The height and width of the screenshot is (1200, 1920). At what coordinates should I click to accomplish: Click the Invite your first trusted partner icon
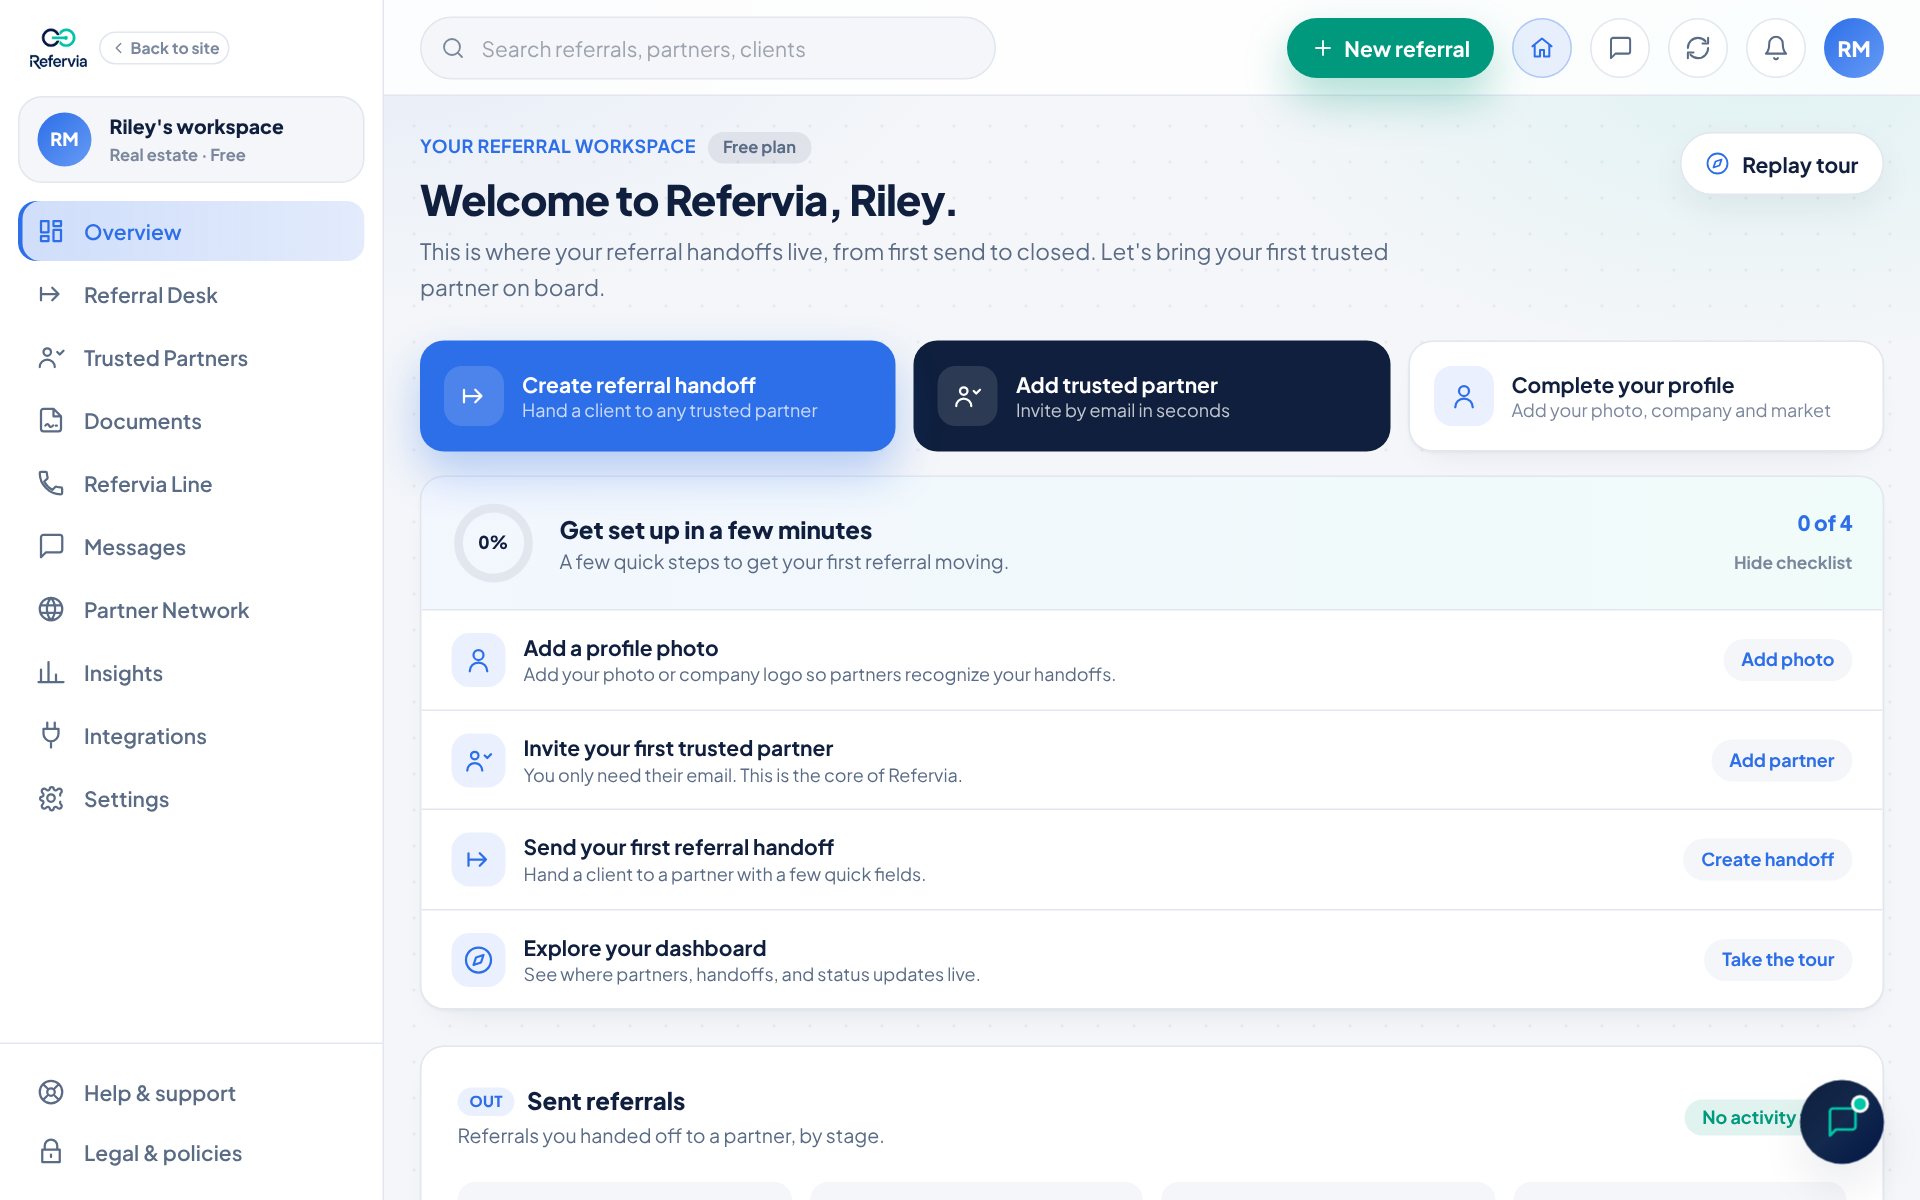(x=478, y=761)
